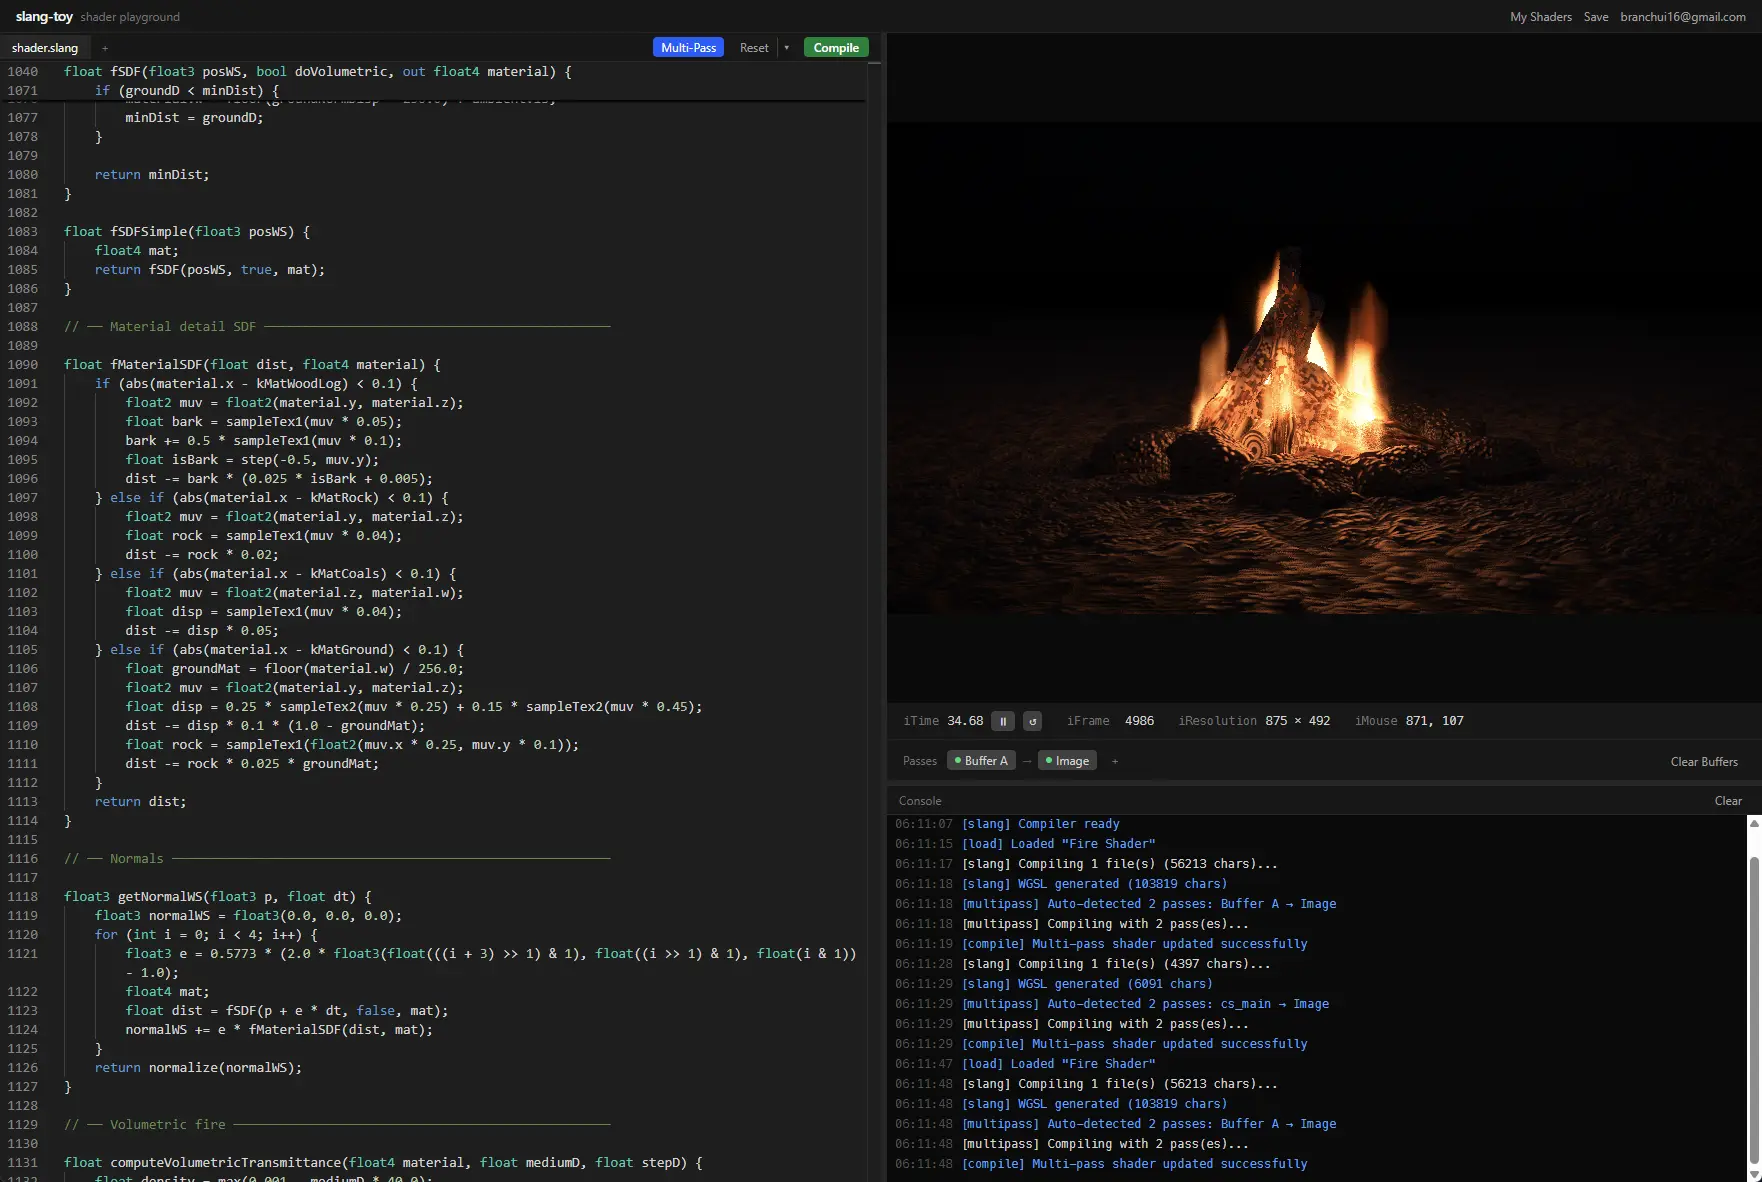Viewport: 1762px width, 1182px height.
Task: Click the sticky fSDF function header line
Action: (x=317, y=72)
